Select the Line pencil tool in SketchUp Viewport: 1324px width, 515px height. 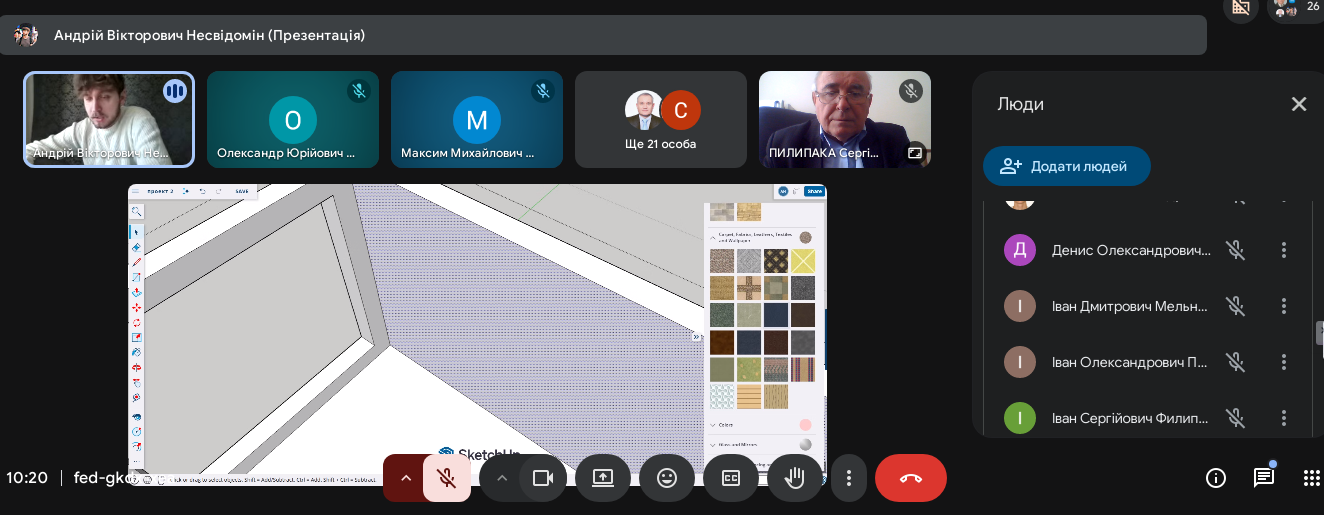[x=136, y=262]
